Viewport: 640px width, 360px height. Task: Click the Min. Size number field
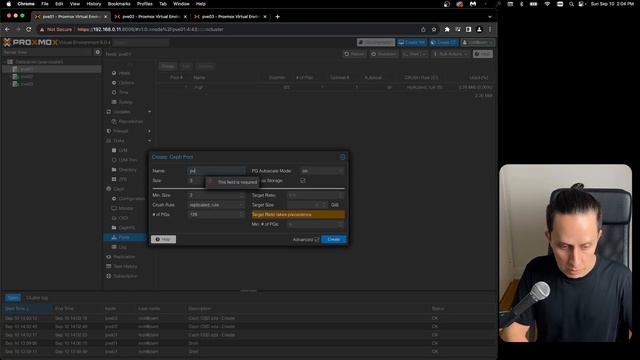(216, 195)
